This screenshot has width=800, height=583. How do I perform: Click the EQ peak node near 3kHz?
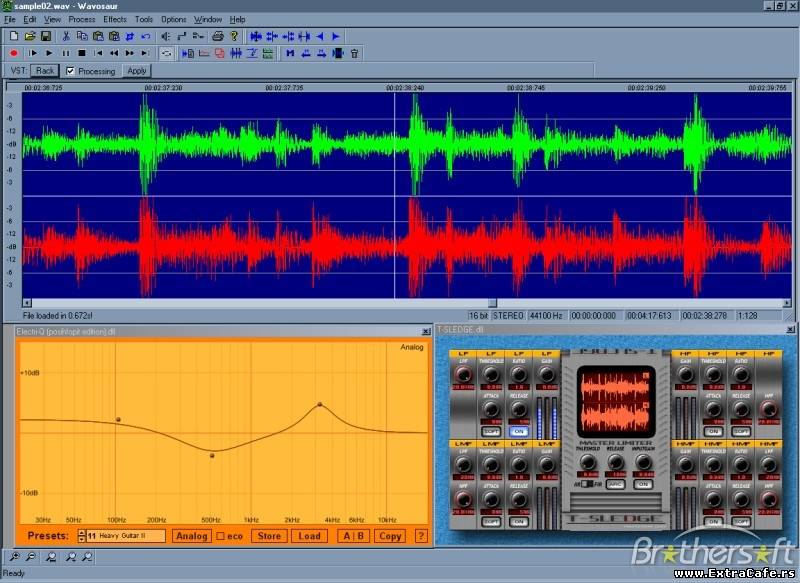pyautogui.click(x=320, y=404)
